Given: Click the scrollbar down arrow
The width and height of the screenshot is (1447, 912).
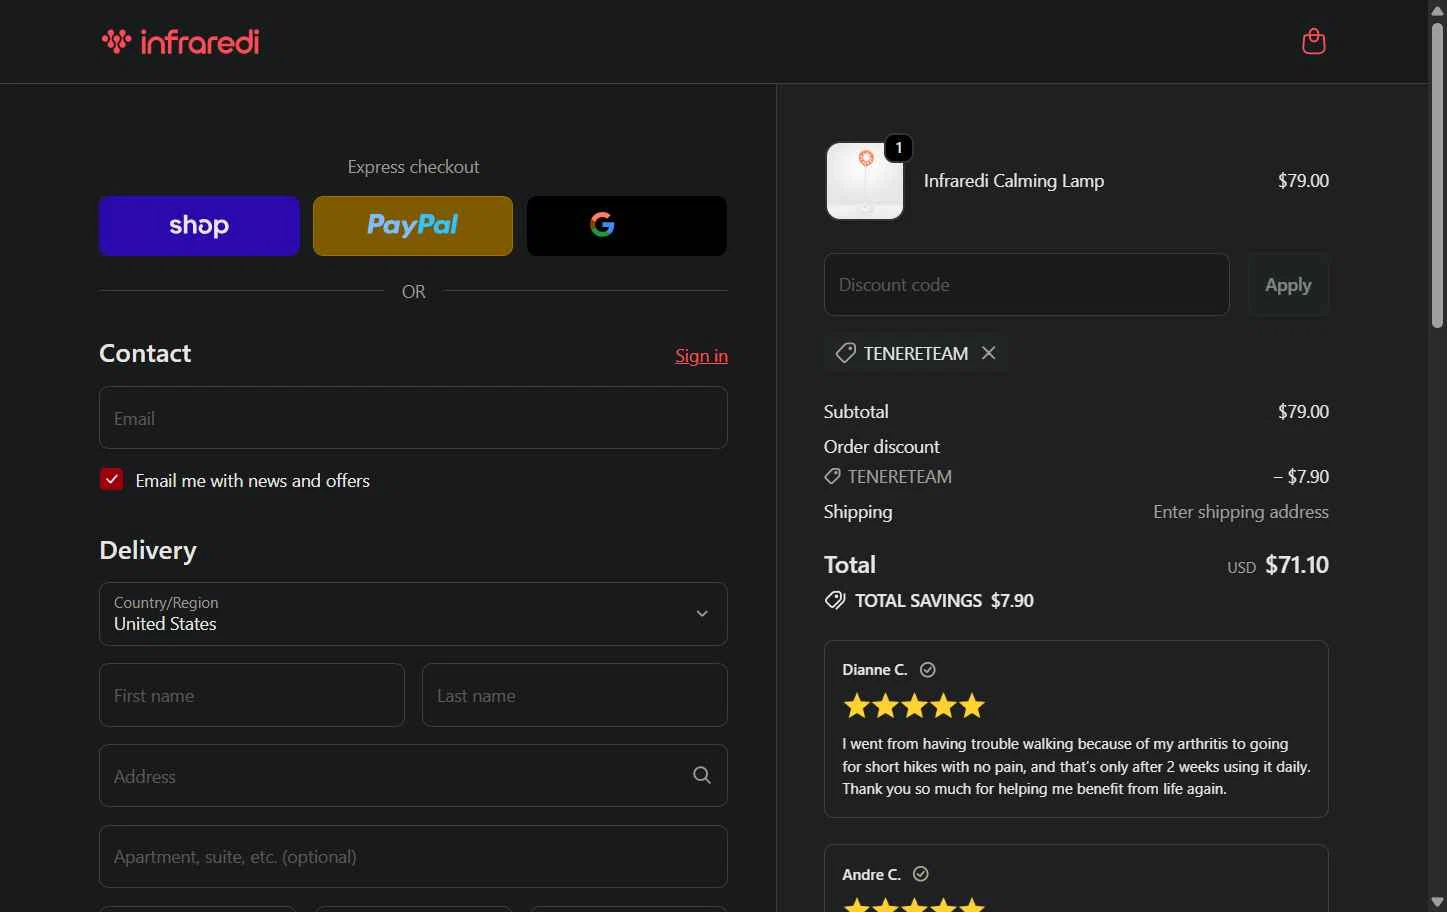Looking at the screenshot, I should tap(1437, 902).
